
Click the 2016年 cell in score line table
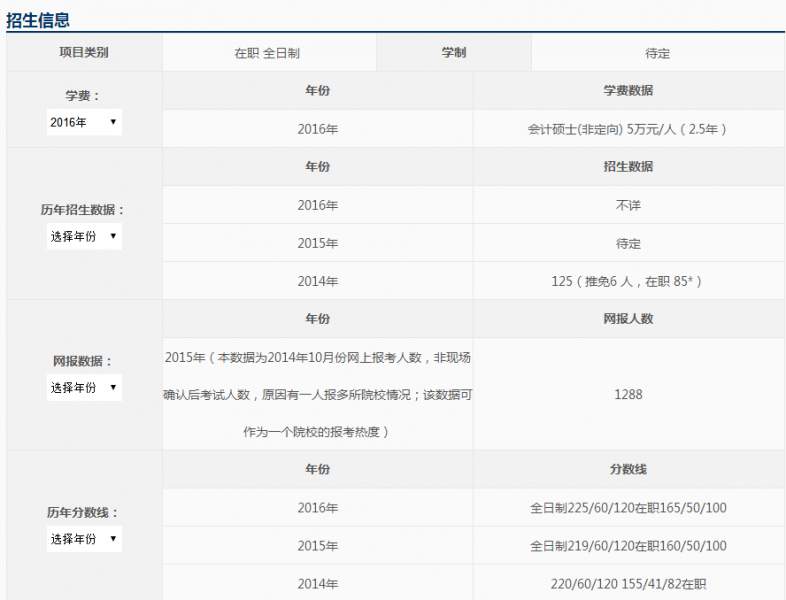point(318,508)
